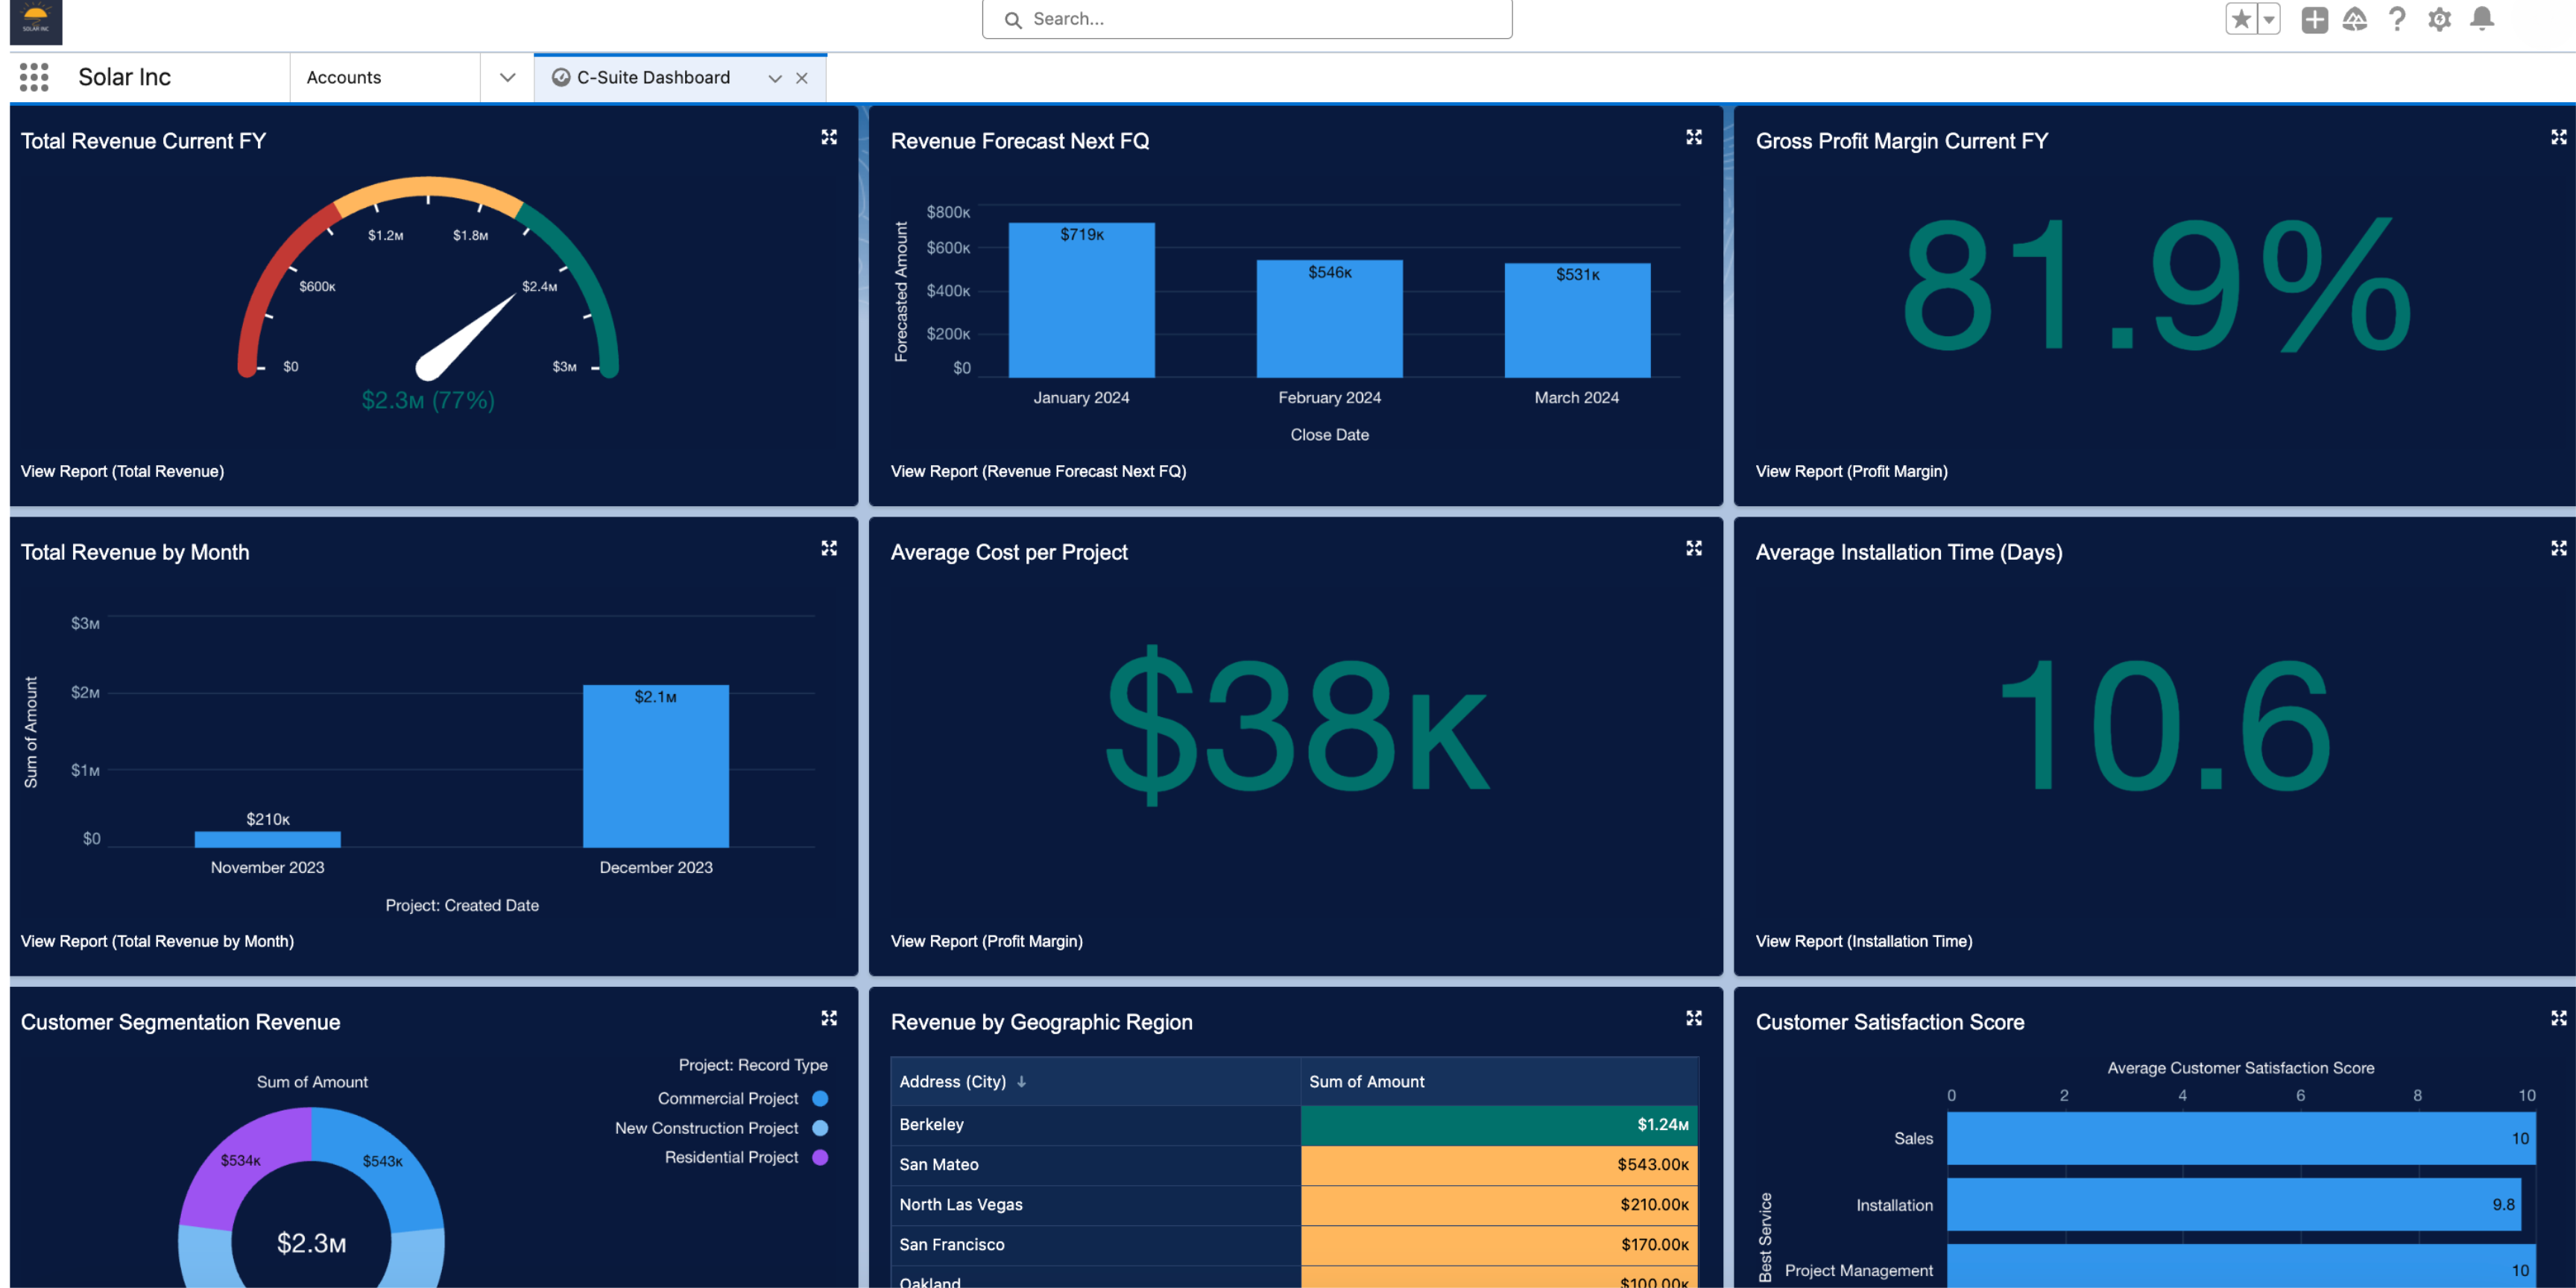This screenshot has height=1288, width=2576.
Task: Click the Sum of Amount column header
Action: [1499, 1081]
